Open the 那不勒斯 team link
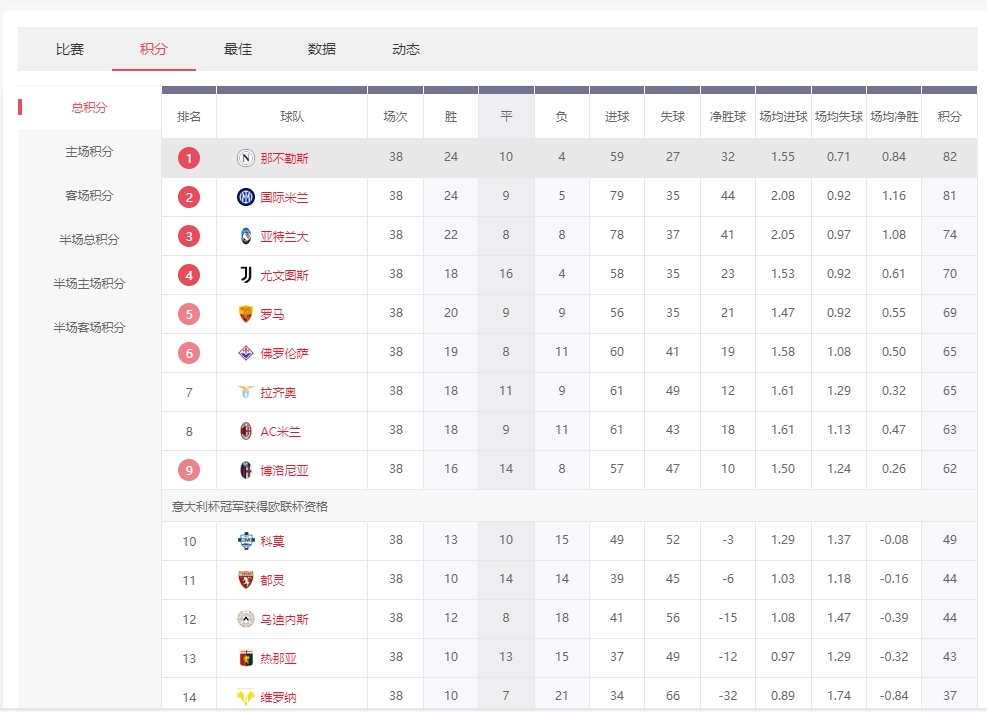This screenshot has width=987, height=712. coord(284,158)
